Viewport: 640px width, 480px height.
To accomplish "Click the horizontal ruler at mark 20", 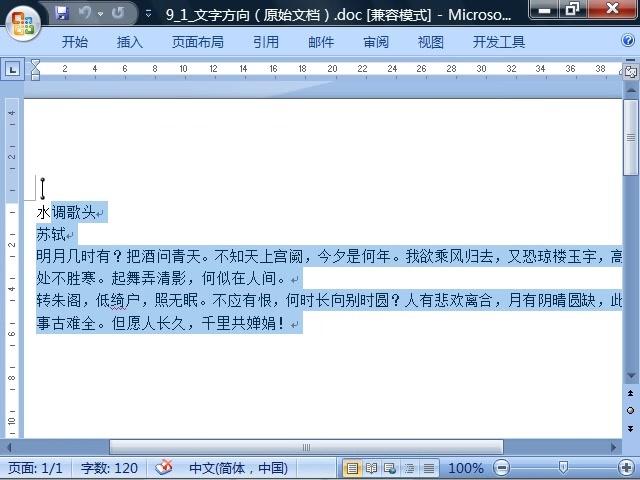I will click(332, 69).
